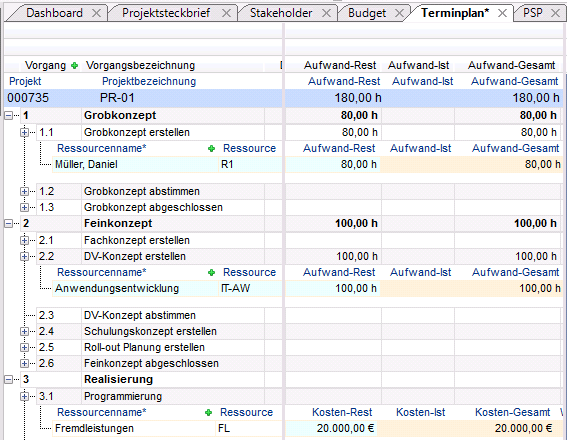Expand task 1.2 Grobkonzept abstimmen
Screen dimensions: 567x440
[x=24, y=192]
